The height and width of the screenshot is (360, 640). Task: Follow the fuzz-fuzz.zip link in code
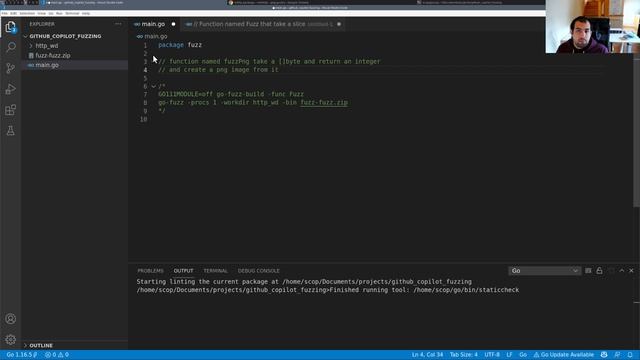tap(324, 102)
